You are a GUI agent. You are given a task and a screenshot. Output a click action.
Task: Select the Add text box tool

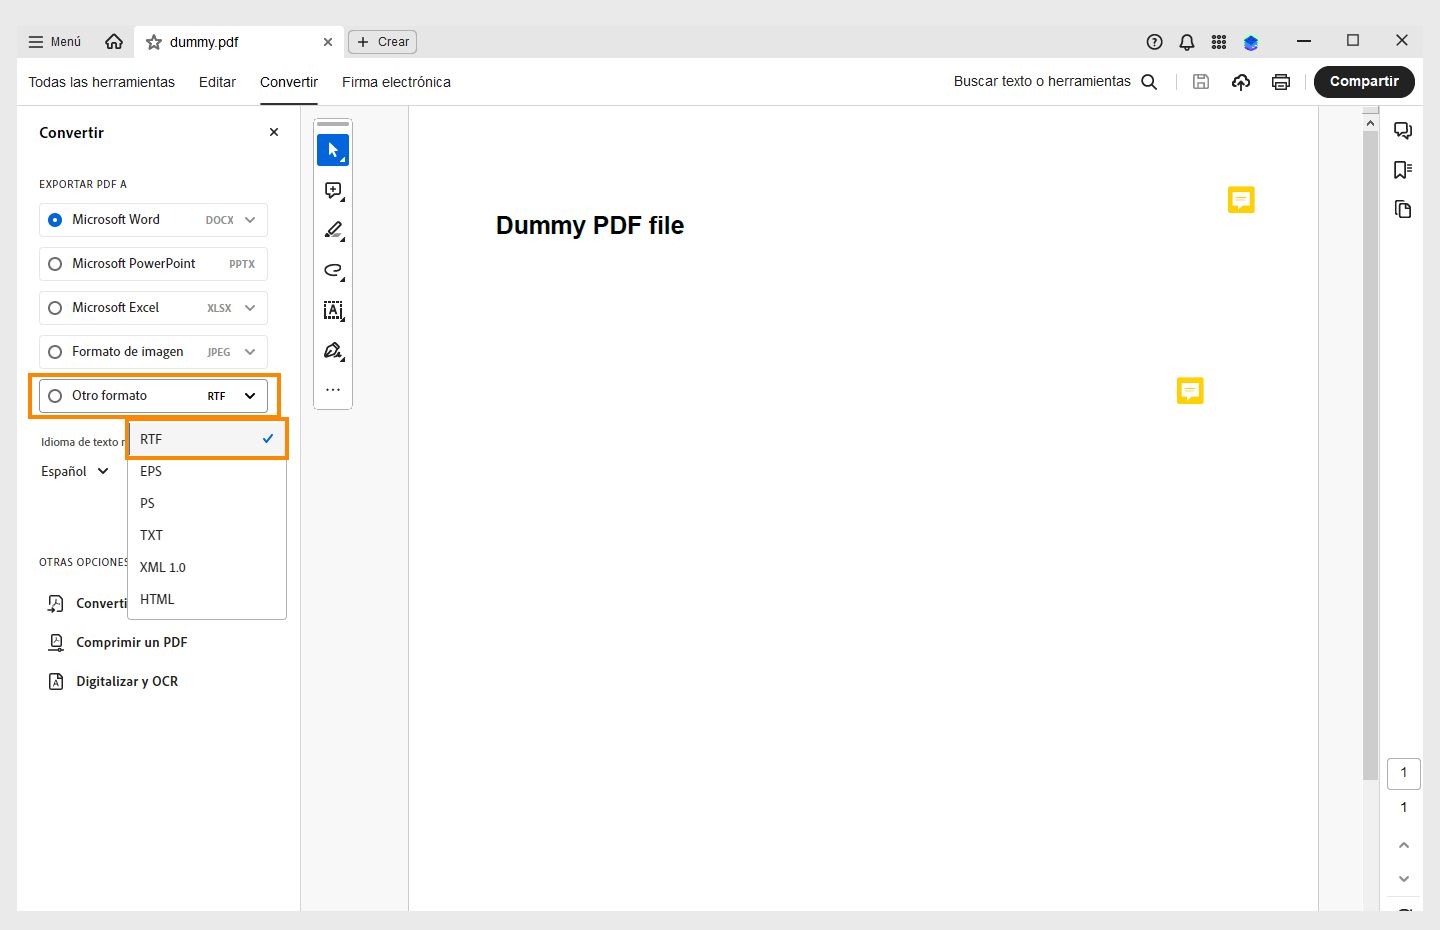click(333, 310)
